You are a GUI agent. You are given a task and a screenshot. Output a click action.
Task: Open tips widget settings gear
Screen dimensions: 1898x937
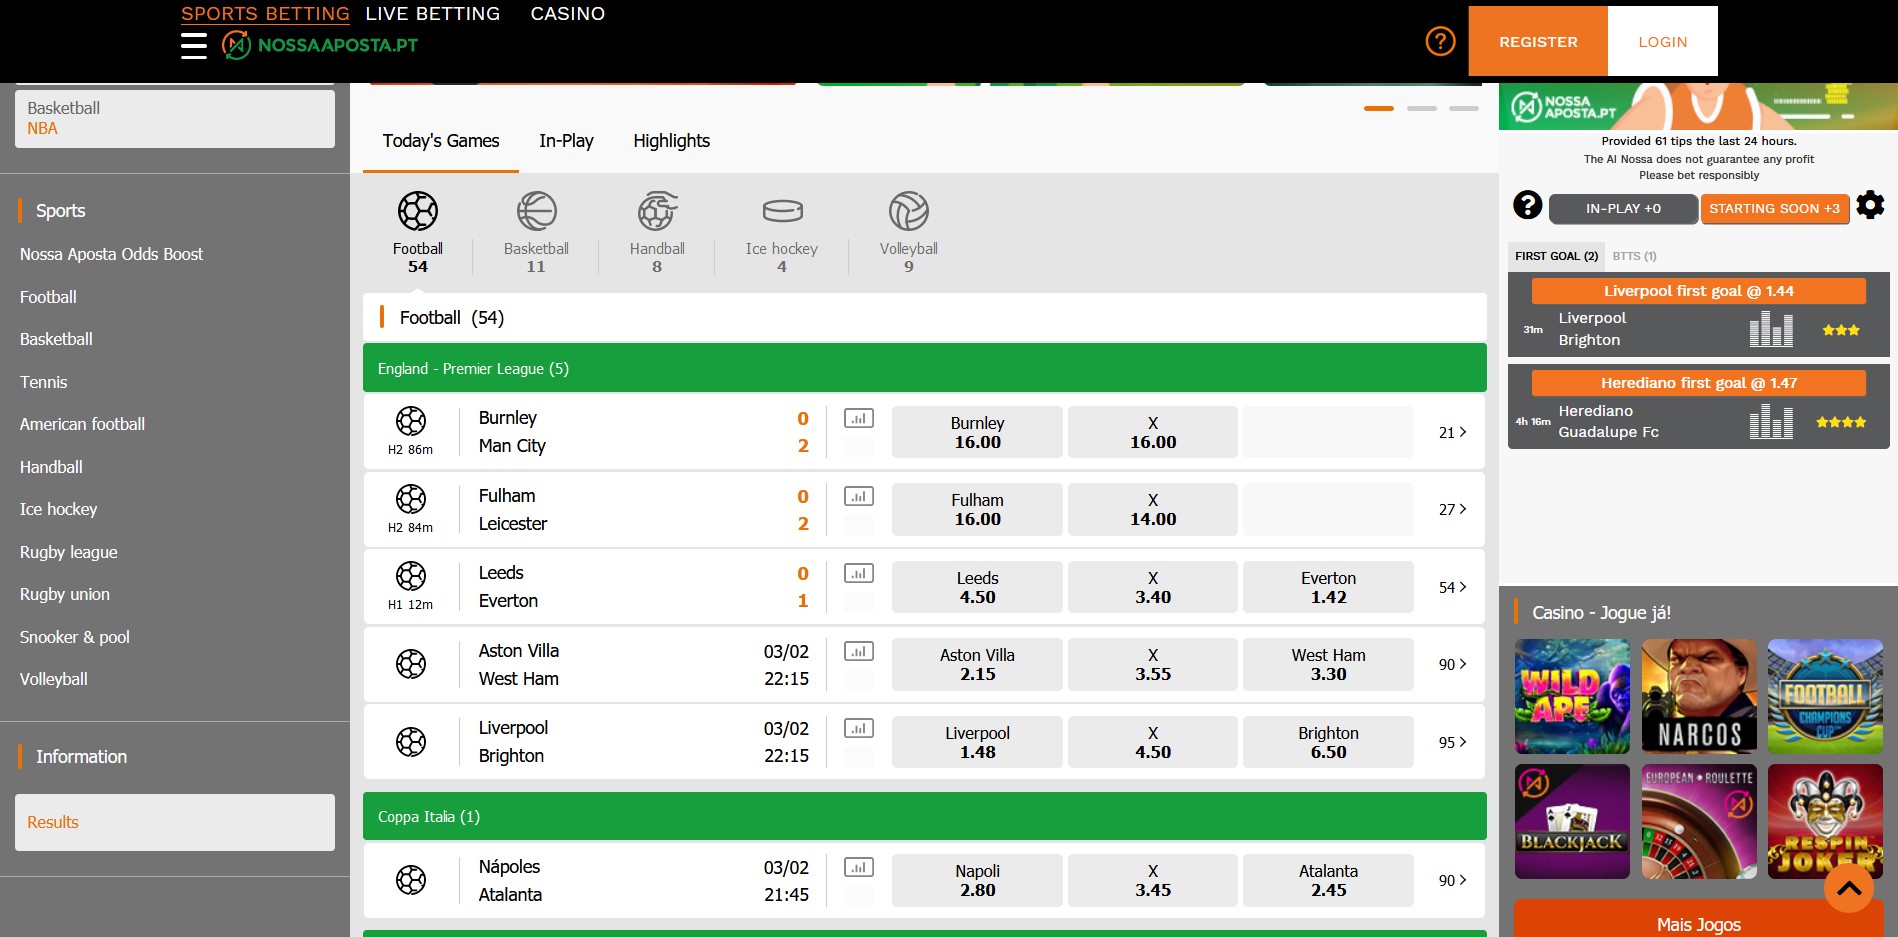(1870, 205)
